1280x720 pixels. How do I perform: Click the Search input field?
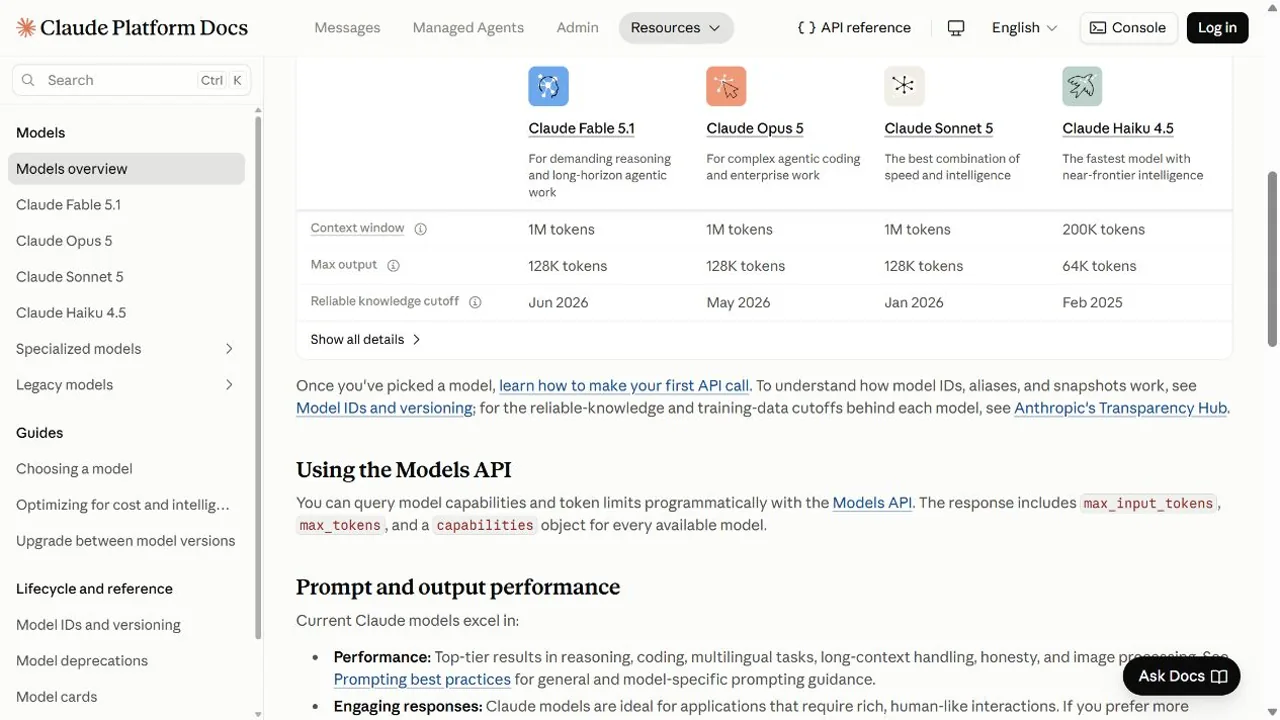pyautogui.click(x=132, y=80)
